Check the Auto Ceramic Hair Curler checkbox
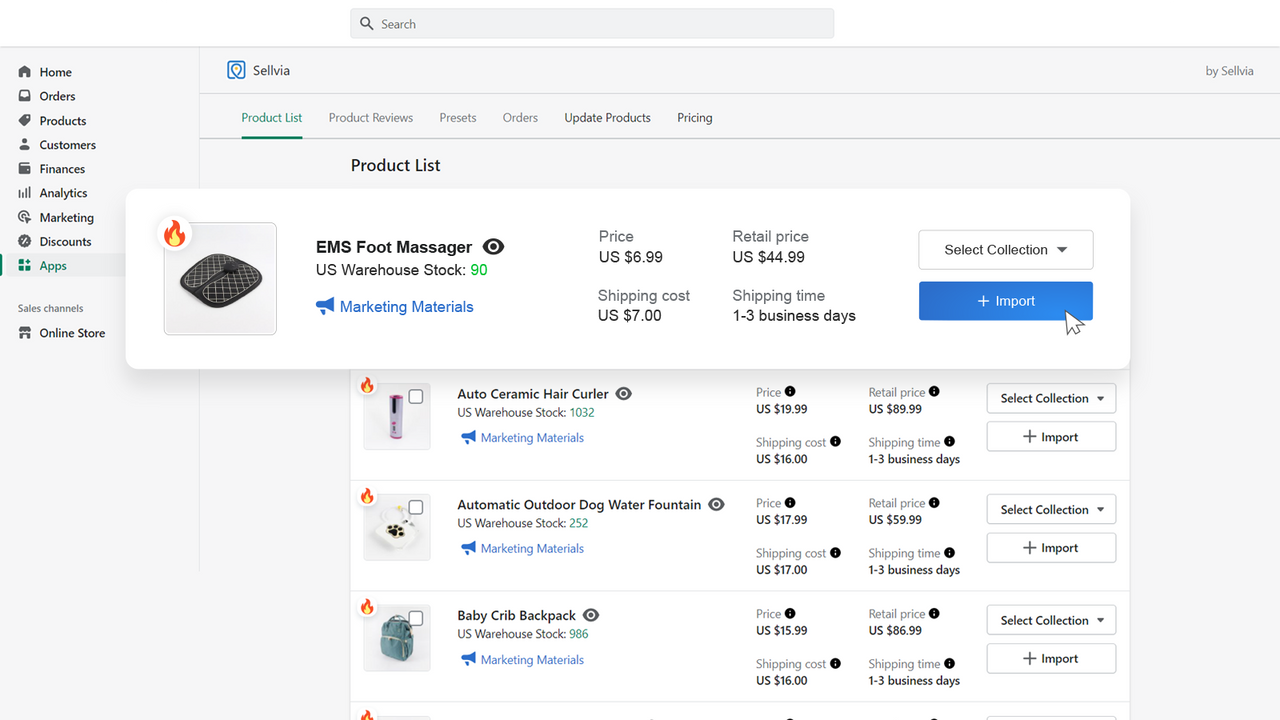This screenshot has width=1280, height=720. (x=415, y=394)
